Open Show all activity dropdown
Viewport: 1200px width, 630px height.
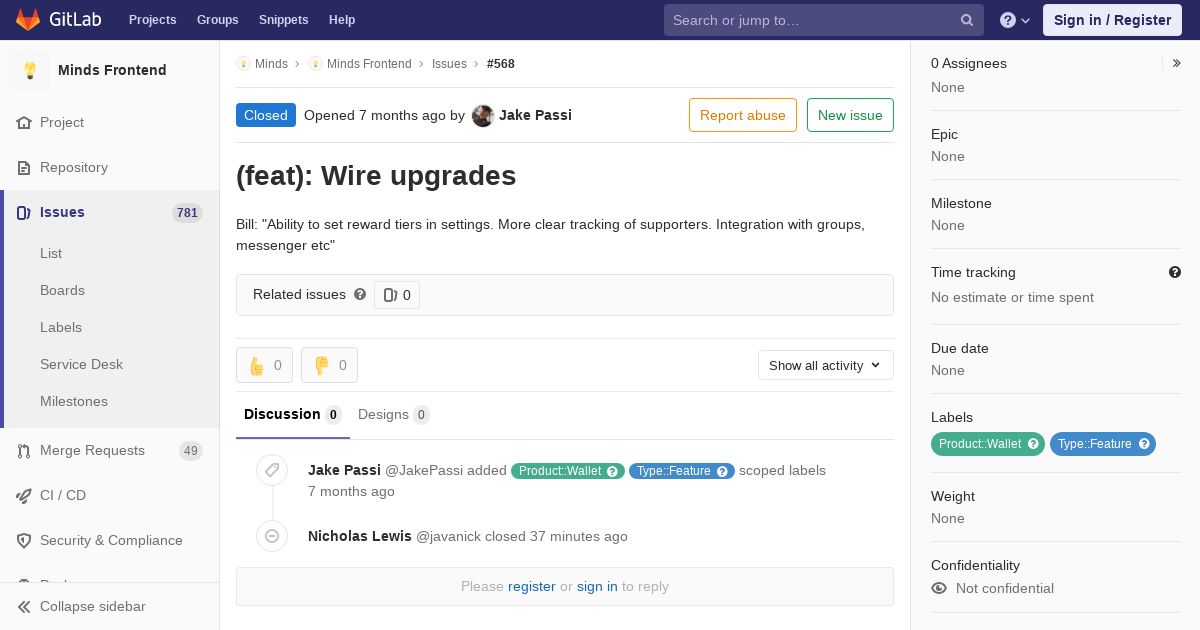pyautogui.click(x=825, y=365)
